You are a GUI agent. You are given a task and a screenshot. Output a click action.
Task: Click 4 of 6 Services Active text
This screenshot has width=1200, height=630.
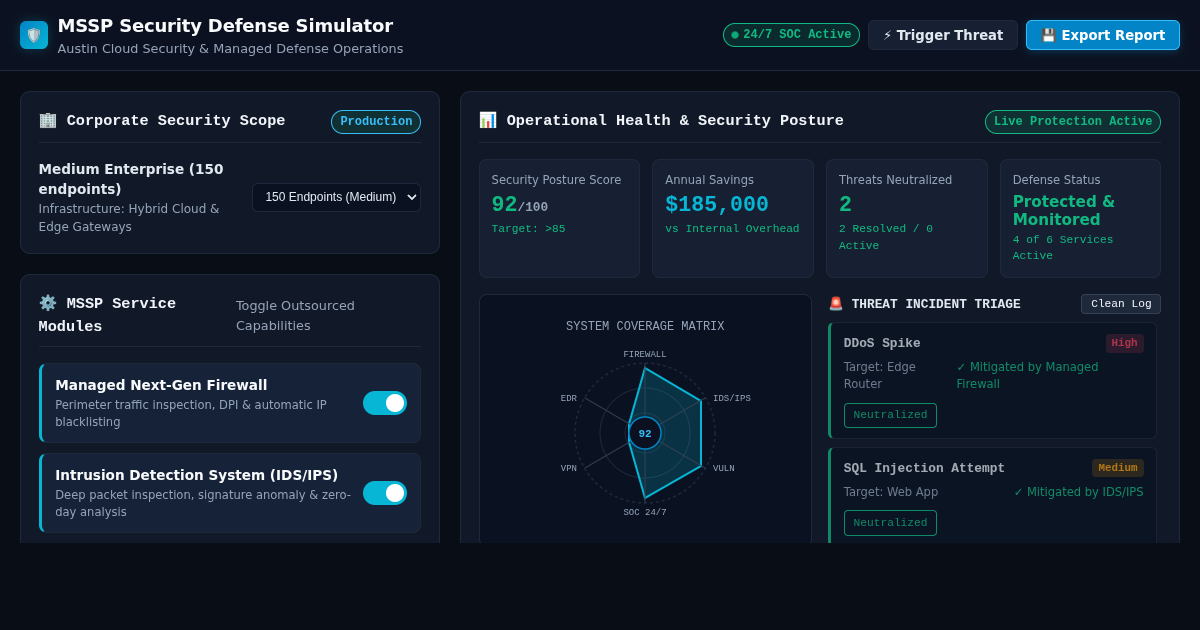pyautogui.click(x=1063, y=248)
